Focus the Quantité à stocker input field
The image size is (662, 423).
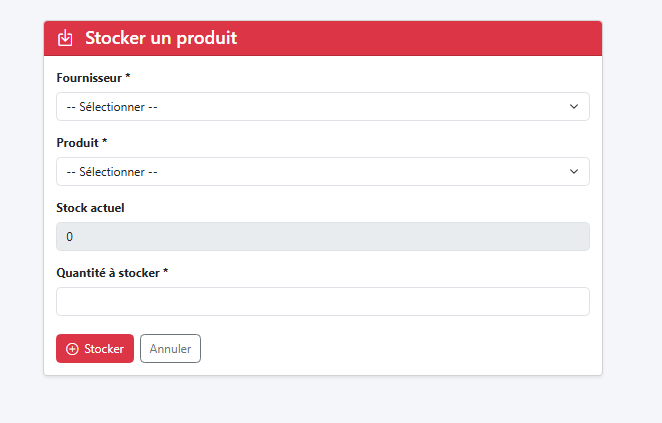322,302
